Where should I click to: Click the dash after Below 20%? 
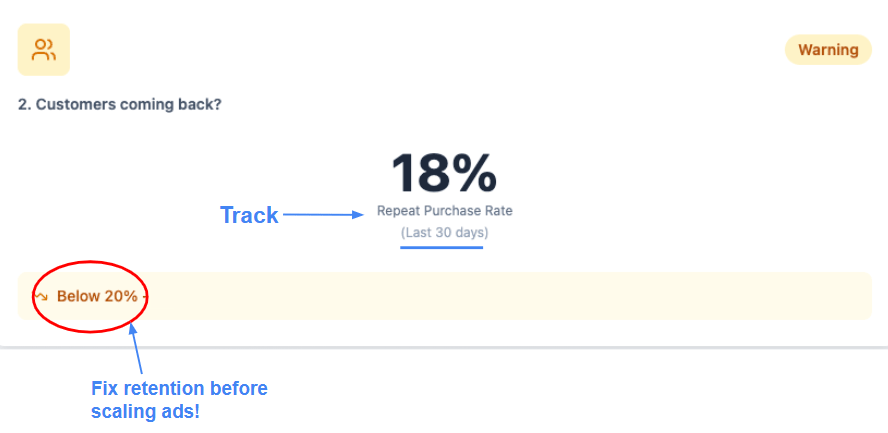[x=145, y=296]
